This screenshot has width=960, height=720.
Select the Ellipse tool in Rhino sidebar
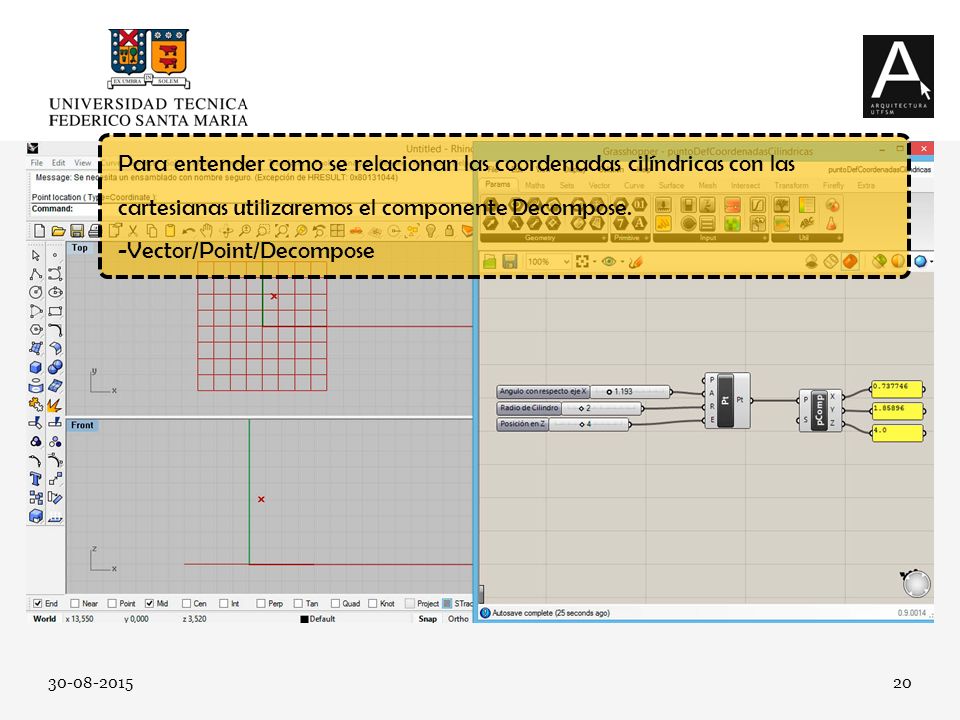coord(55,293)
